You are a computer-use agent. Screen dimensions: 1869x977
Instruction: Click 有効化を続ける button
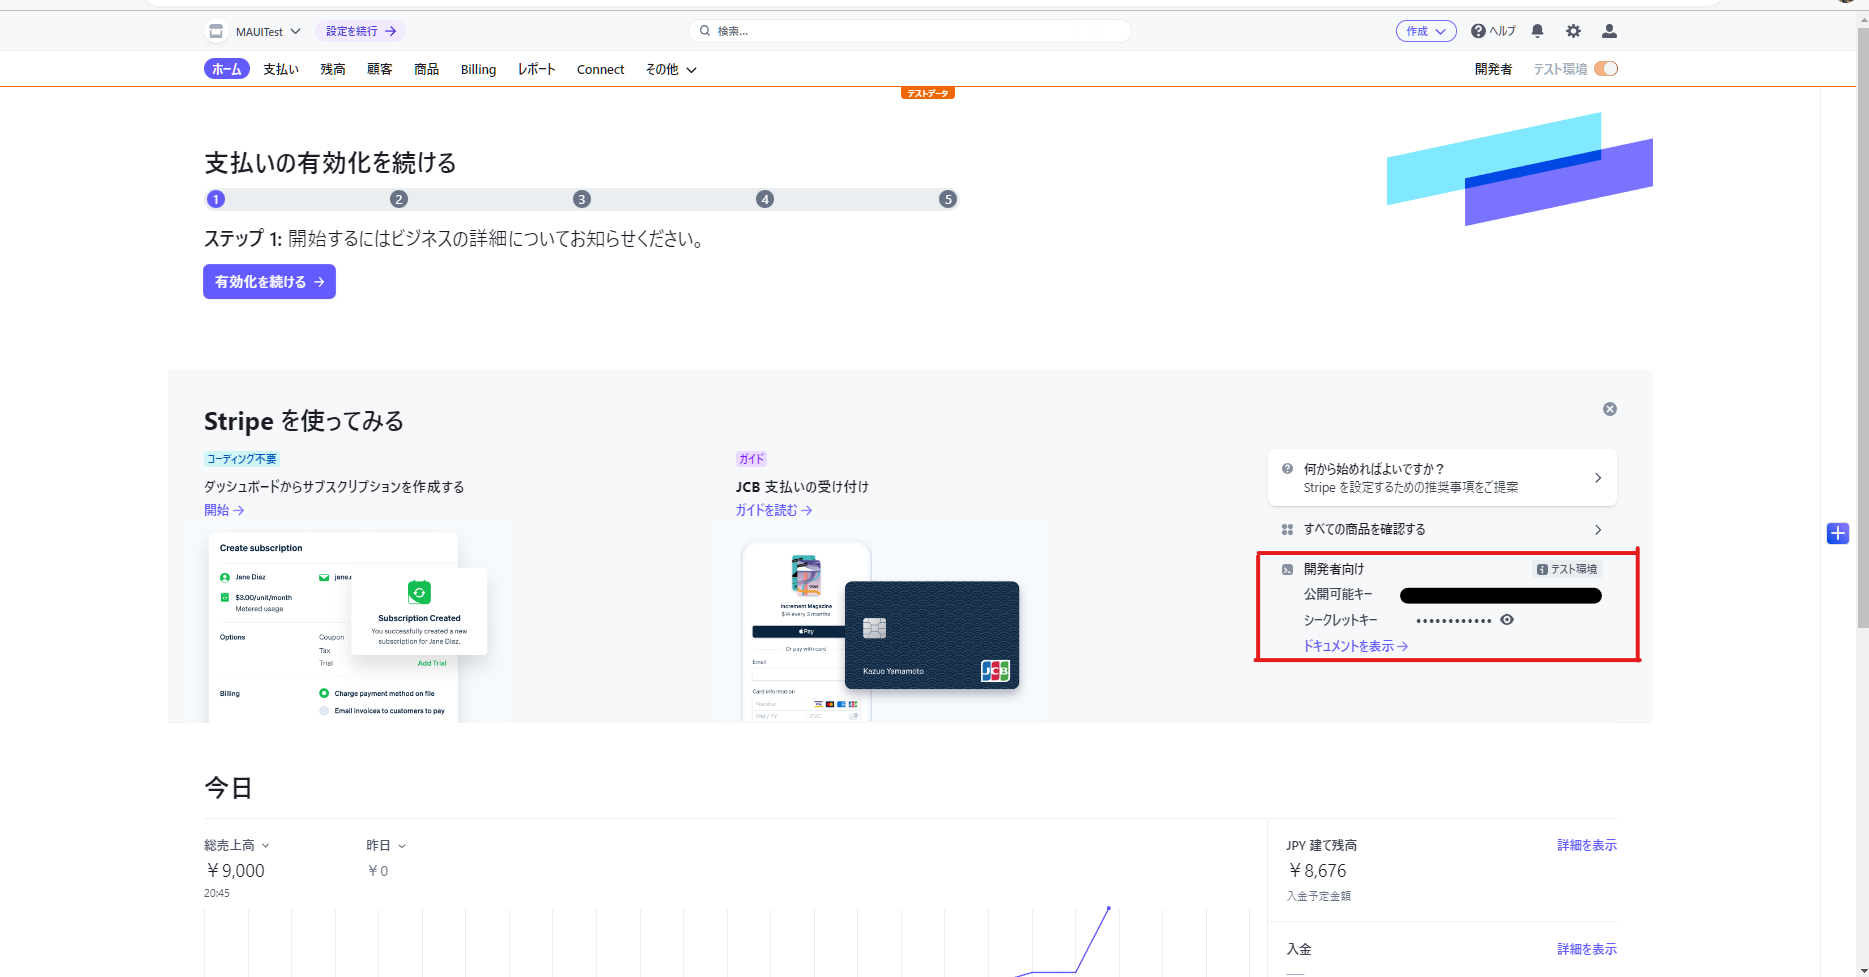269,282
